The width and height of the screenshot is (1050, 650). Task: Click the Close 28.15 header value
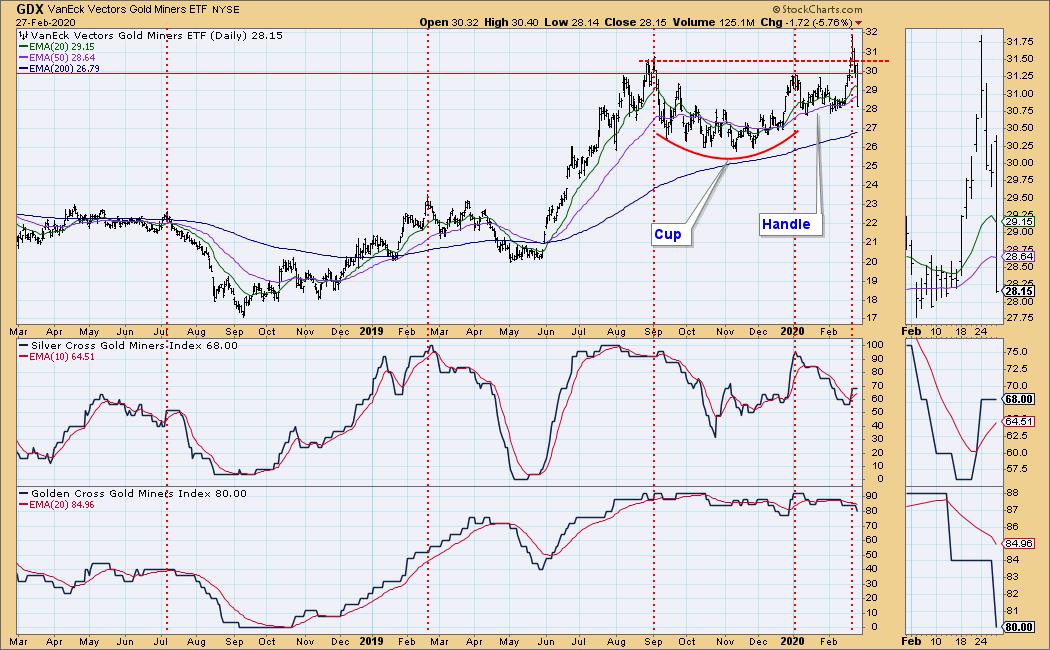tap(635, 22)
